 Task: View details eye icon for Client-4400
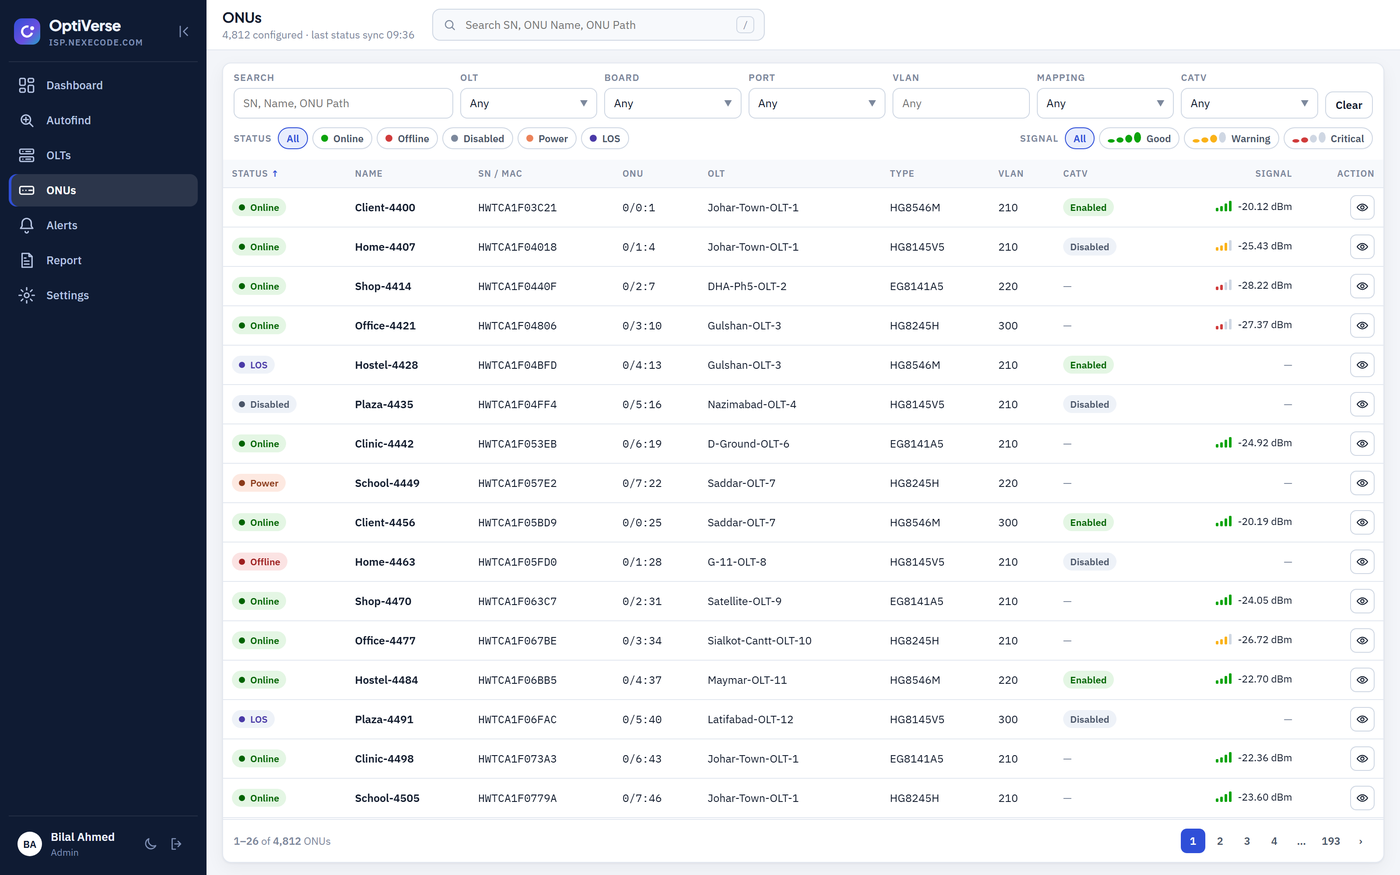[1362, 208]
